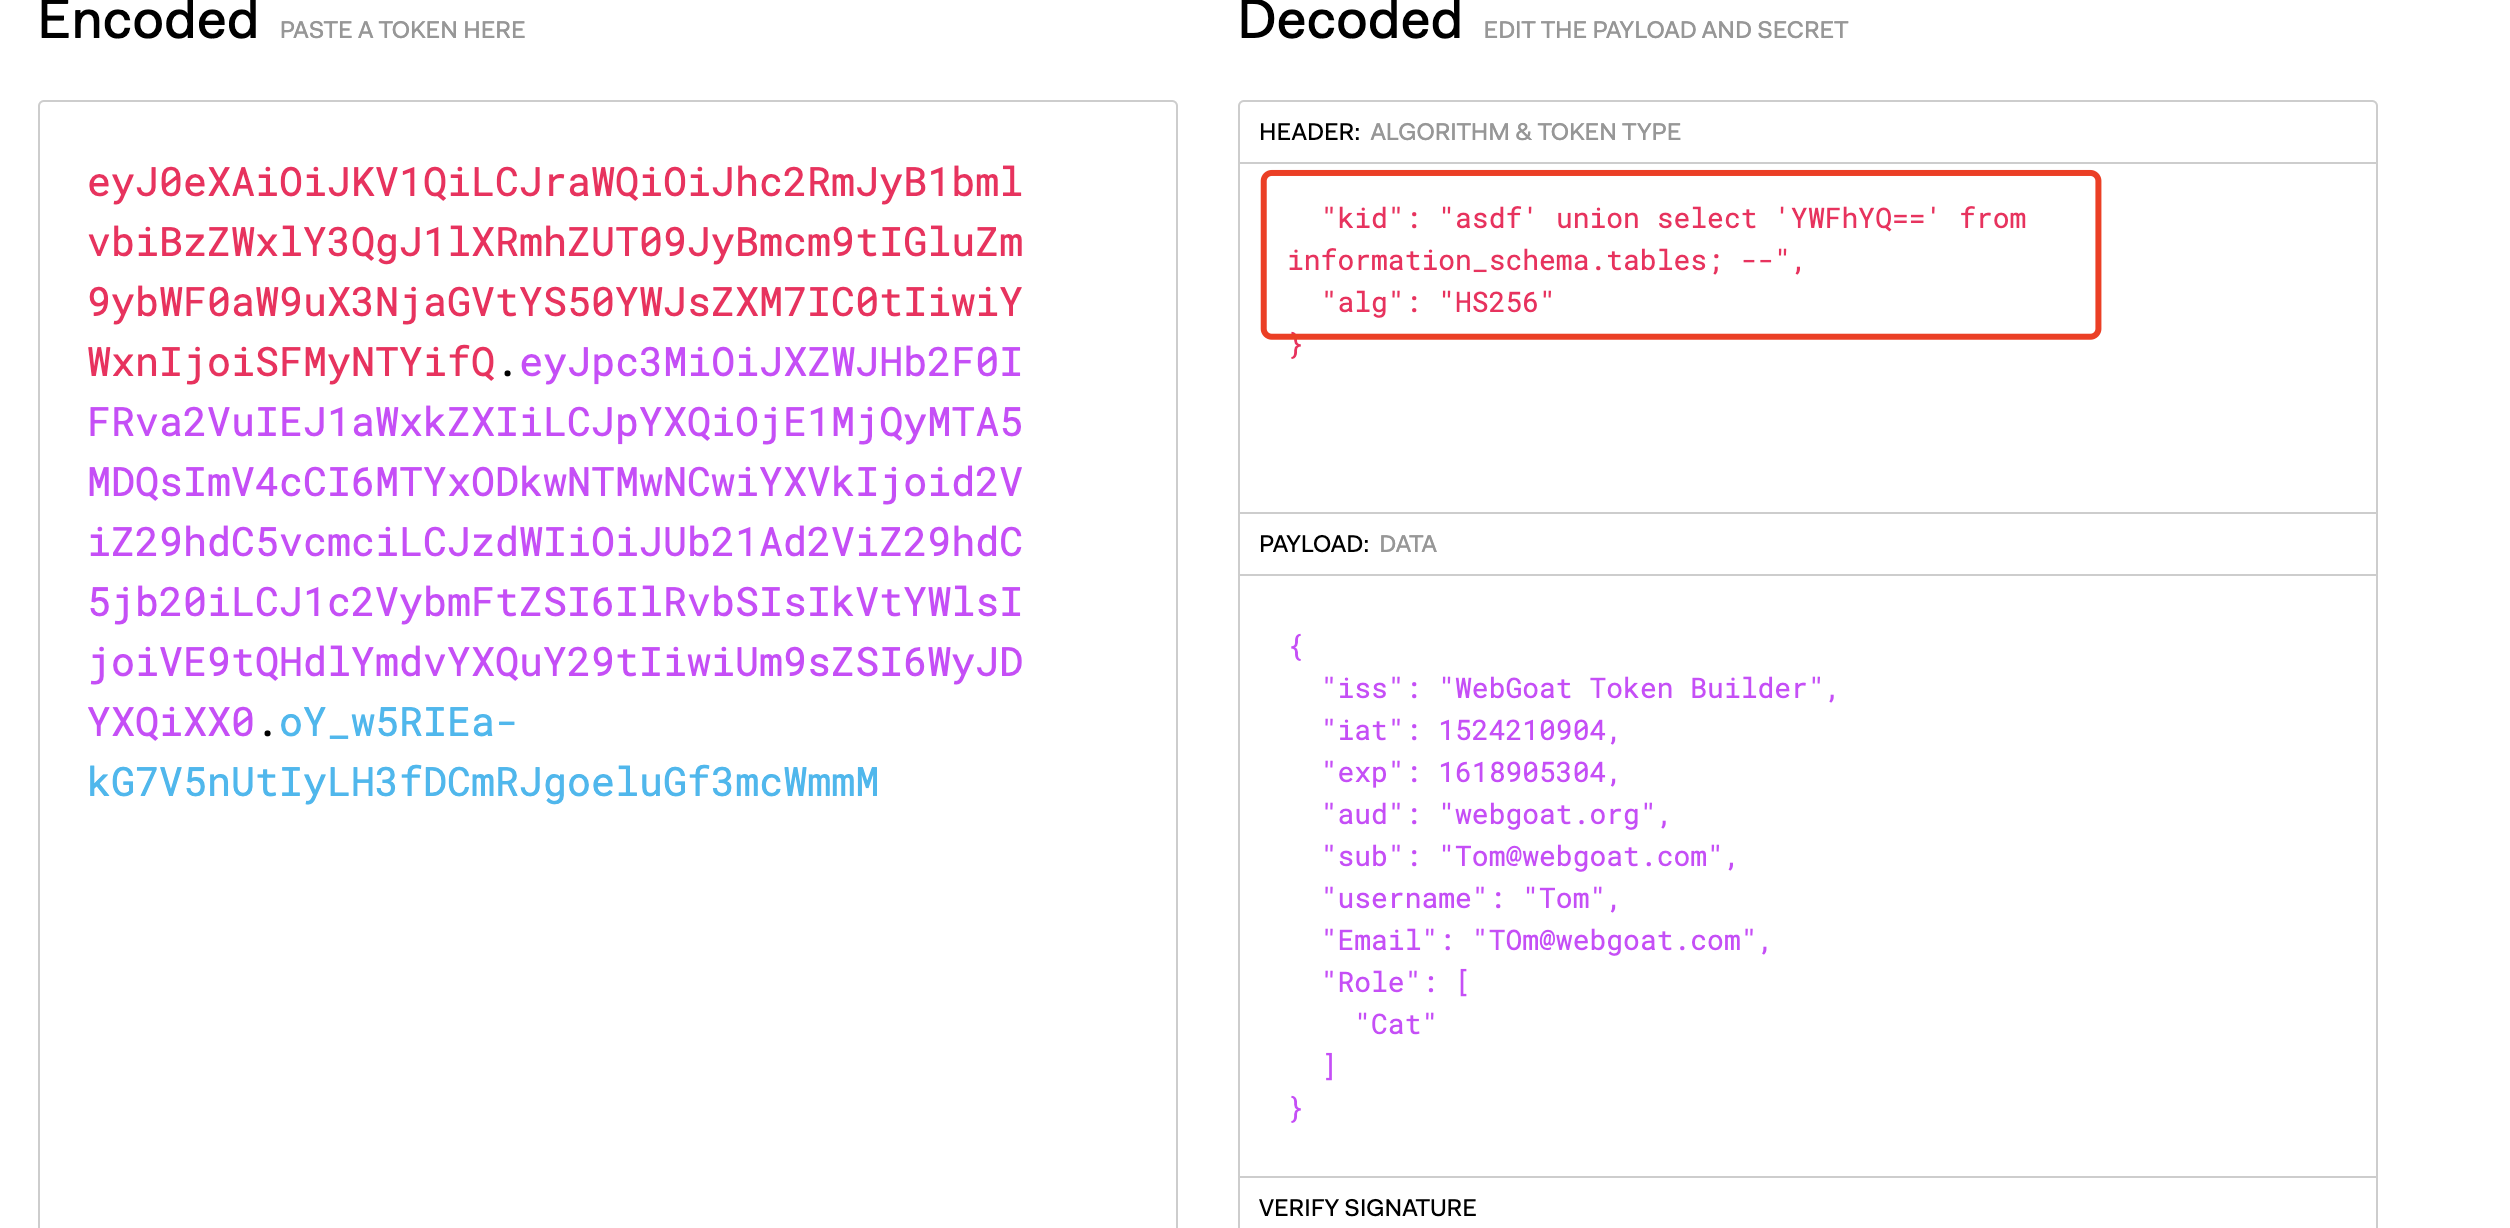Click 'PASTE A TOKEN HERE' label

tap(402, 30)
